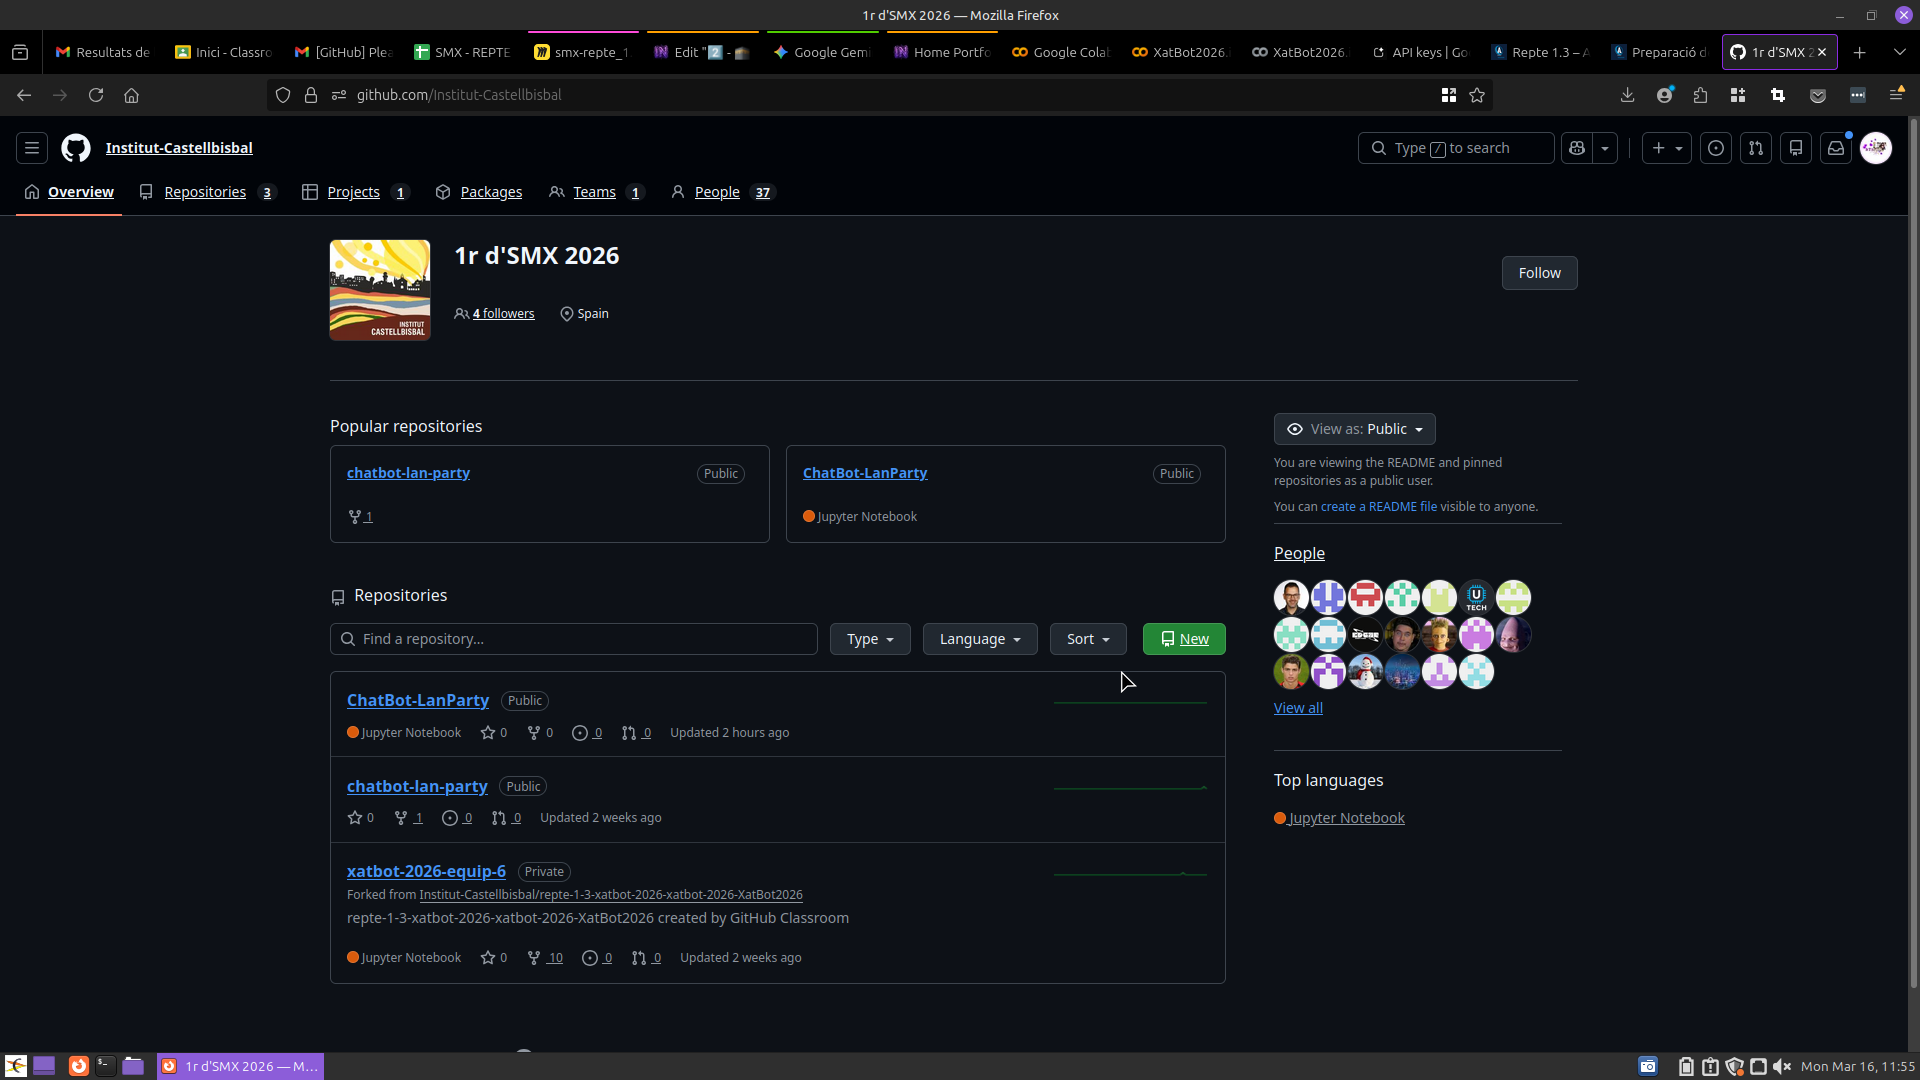Expand the Language filter dropdown
The width and height of the screenshot is (1920, 1080).
click(x=979, y=639)
